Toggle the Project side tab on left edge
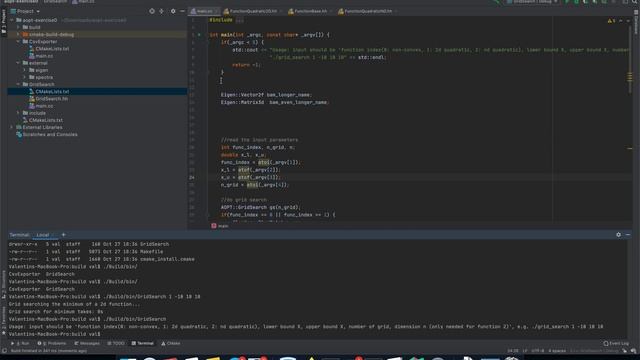Viewport: 640px width, 360px height. 3,22
